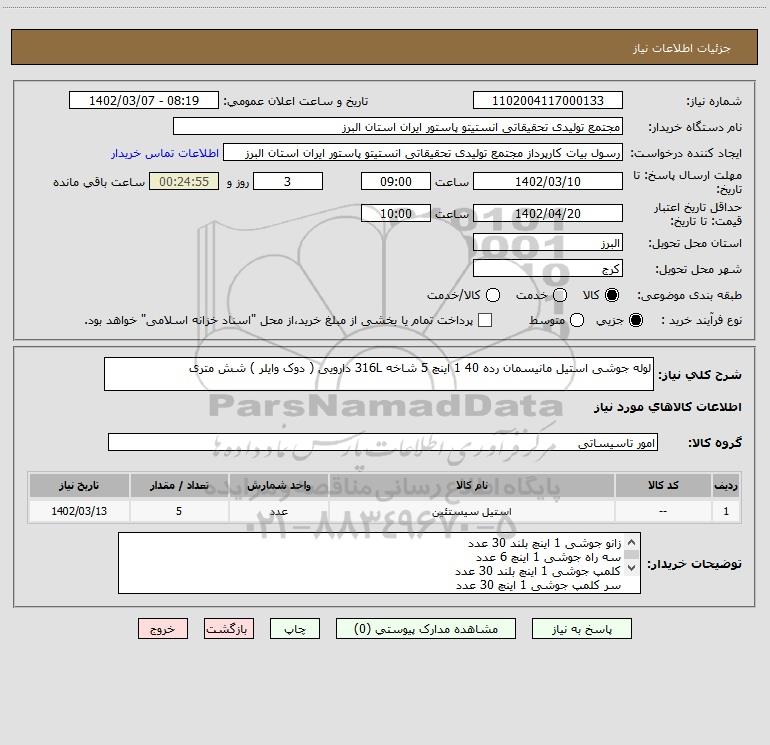Click the buyer notes line سر کلمپ جوشی
The width and height of the screenshot is (770, 745).
click(538, 585)
